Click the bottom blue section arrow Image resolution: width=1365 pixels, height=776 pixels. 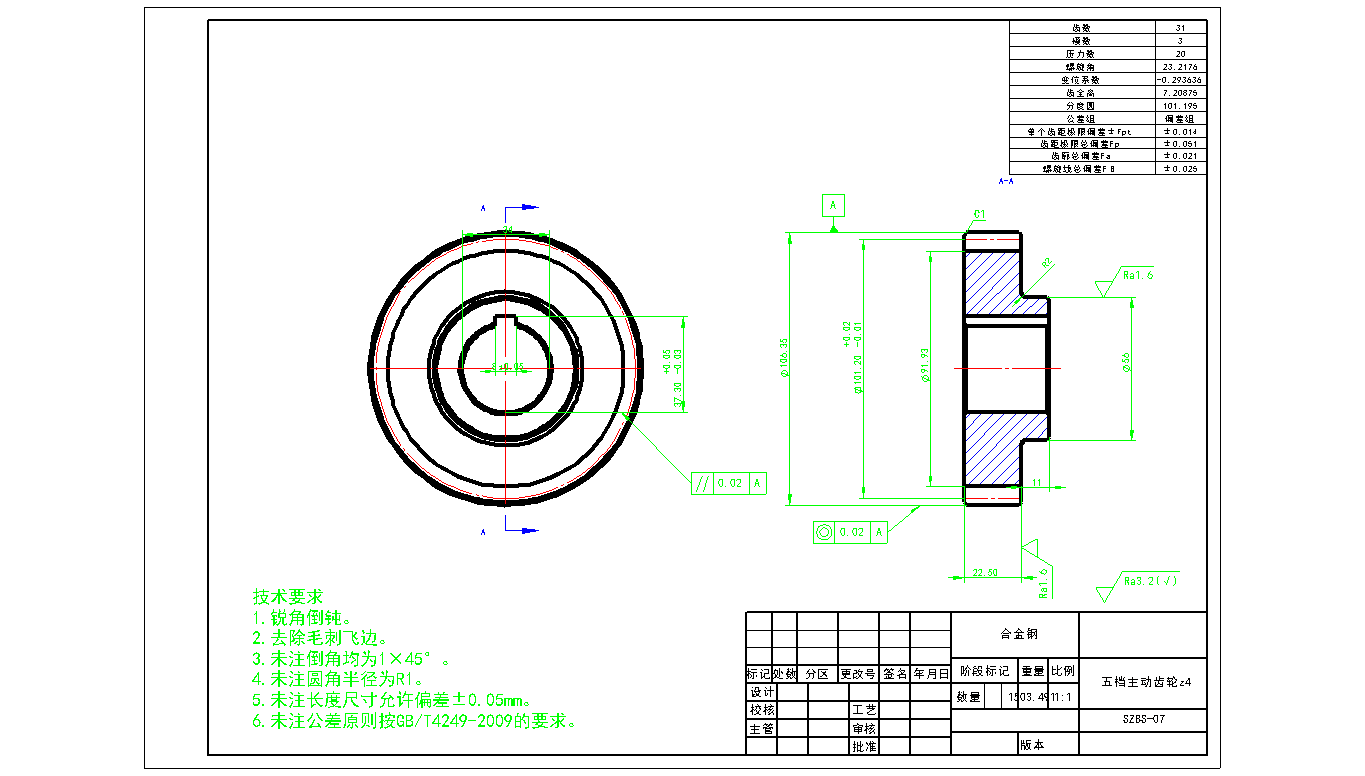pos(524,529)
